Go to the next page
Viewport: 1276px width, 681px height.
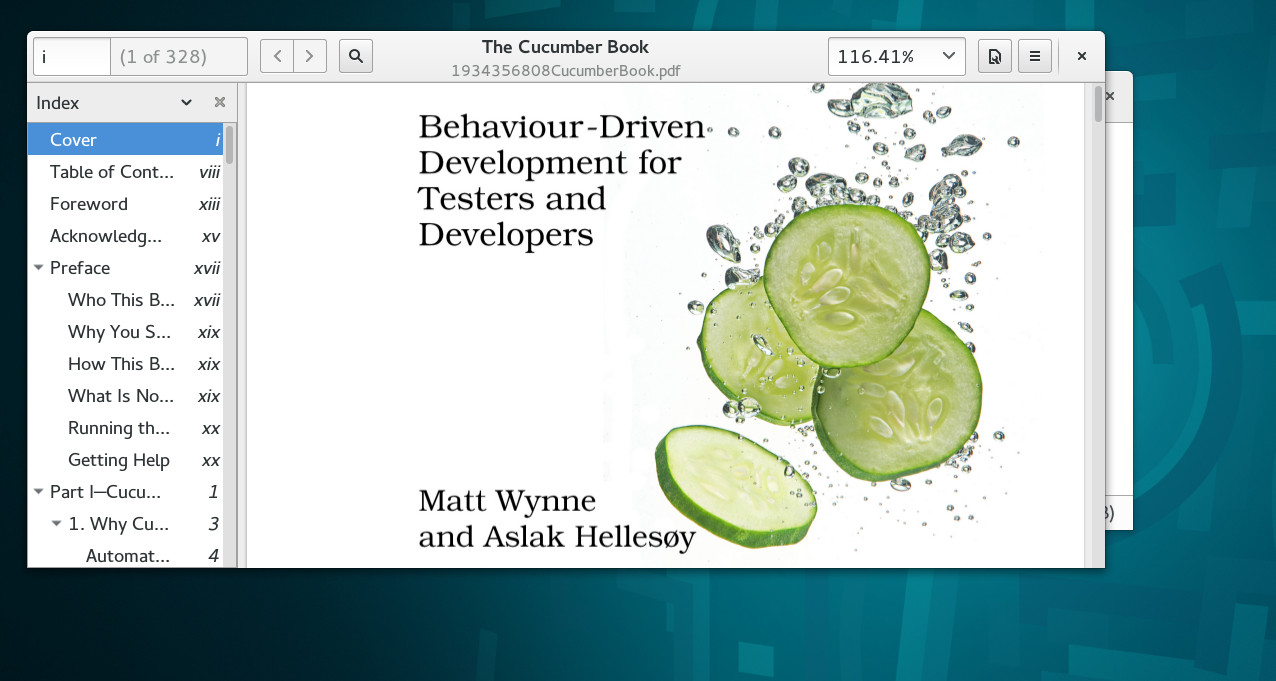(x=310, y=56)
